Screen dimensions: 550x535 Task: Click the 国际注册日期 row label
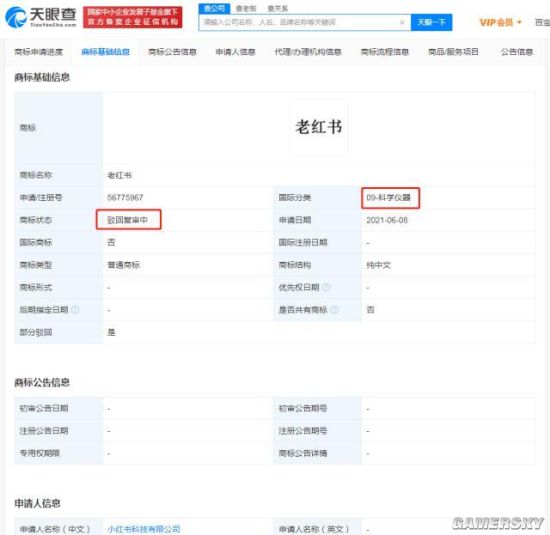pos(303,242)
